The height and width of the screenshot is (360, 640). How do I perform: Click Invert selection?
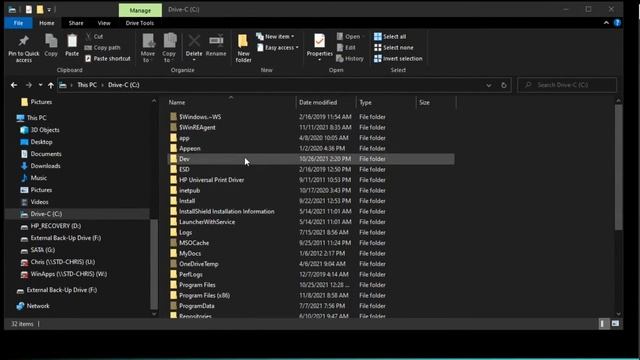coord(398,58)
